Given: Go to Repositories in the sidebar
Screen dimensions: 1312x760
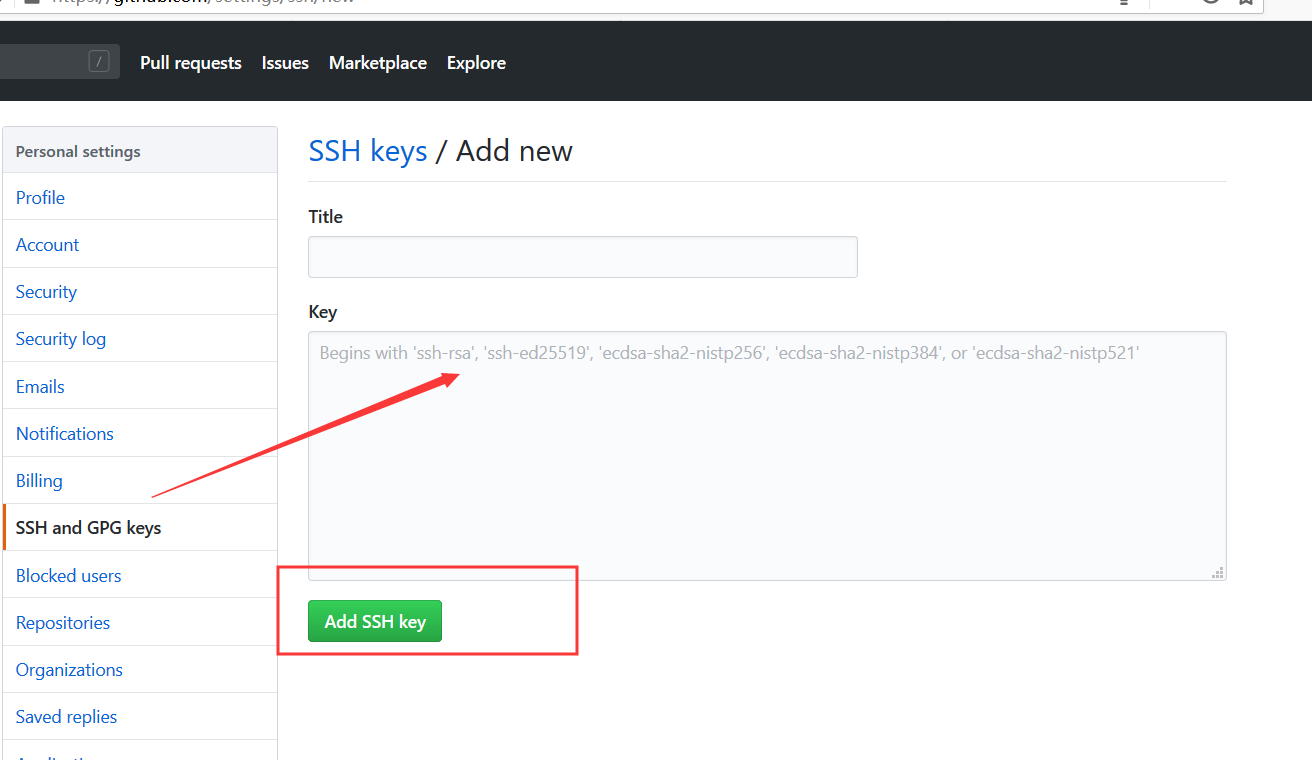Looking at the screenshot, I should (x=63, y=623).
